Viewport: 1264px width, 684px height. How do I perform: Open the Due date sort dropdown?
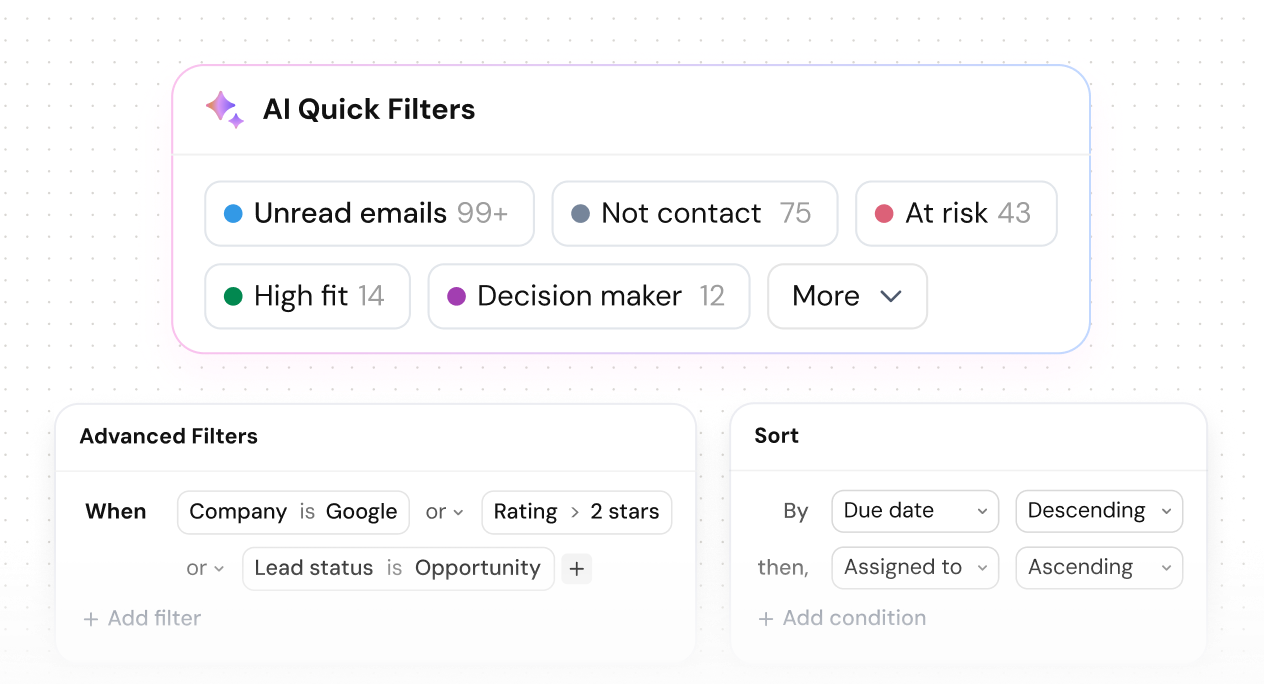[x=914, y=511]
